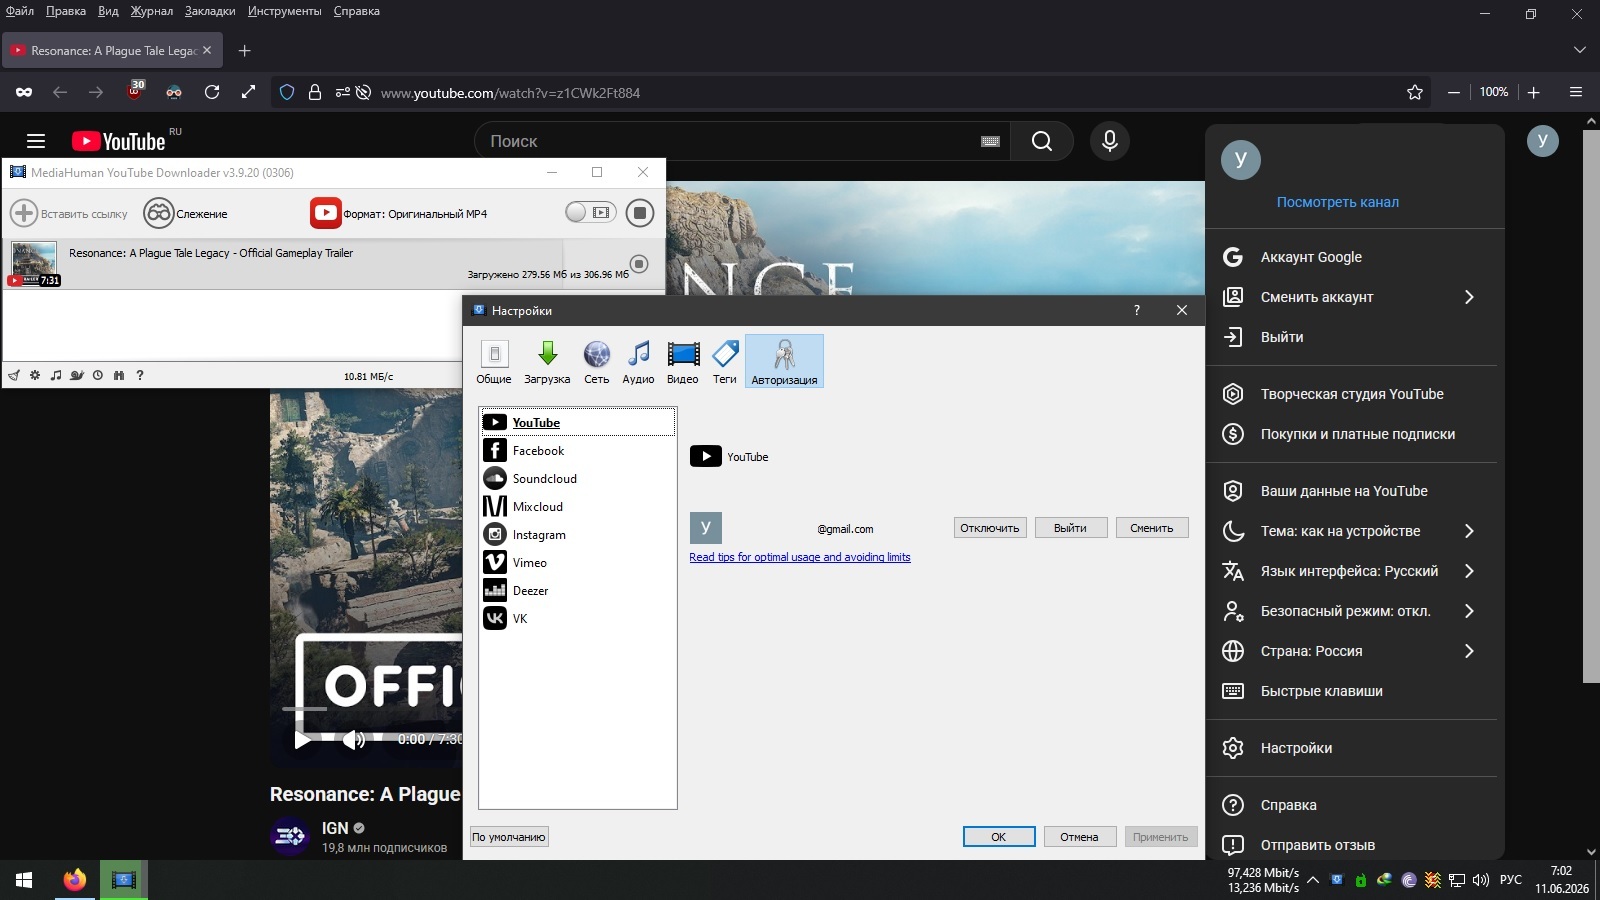Click Выйти in the YouTube account menu

[x=1351, y=337]
